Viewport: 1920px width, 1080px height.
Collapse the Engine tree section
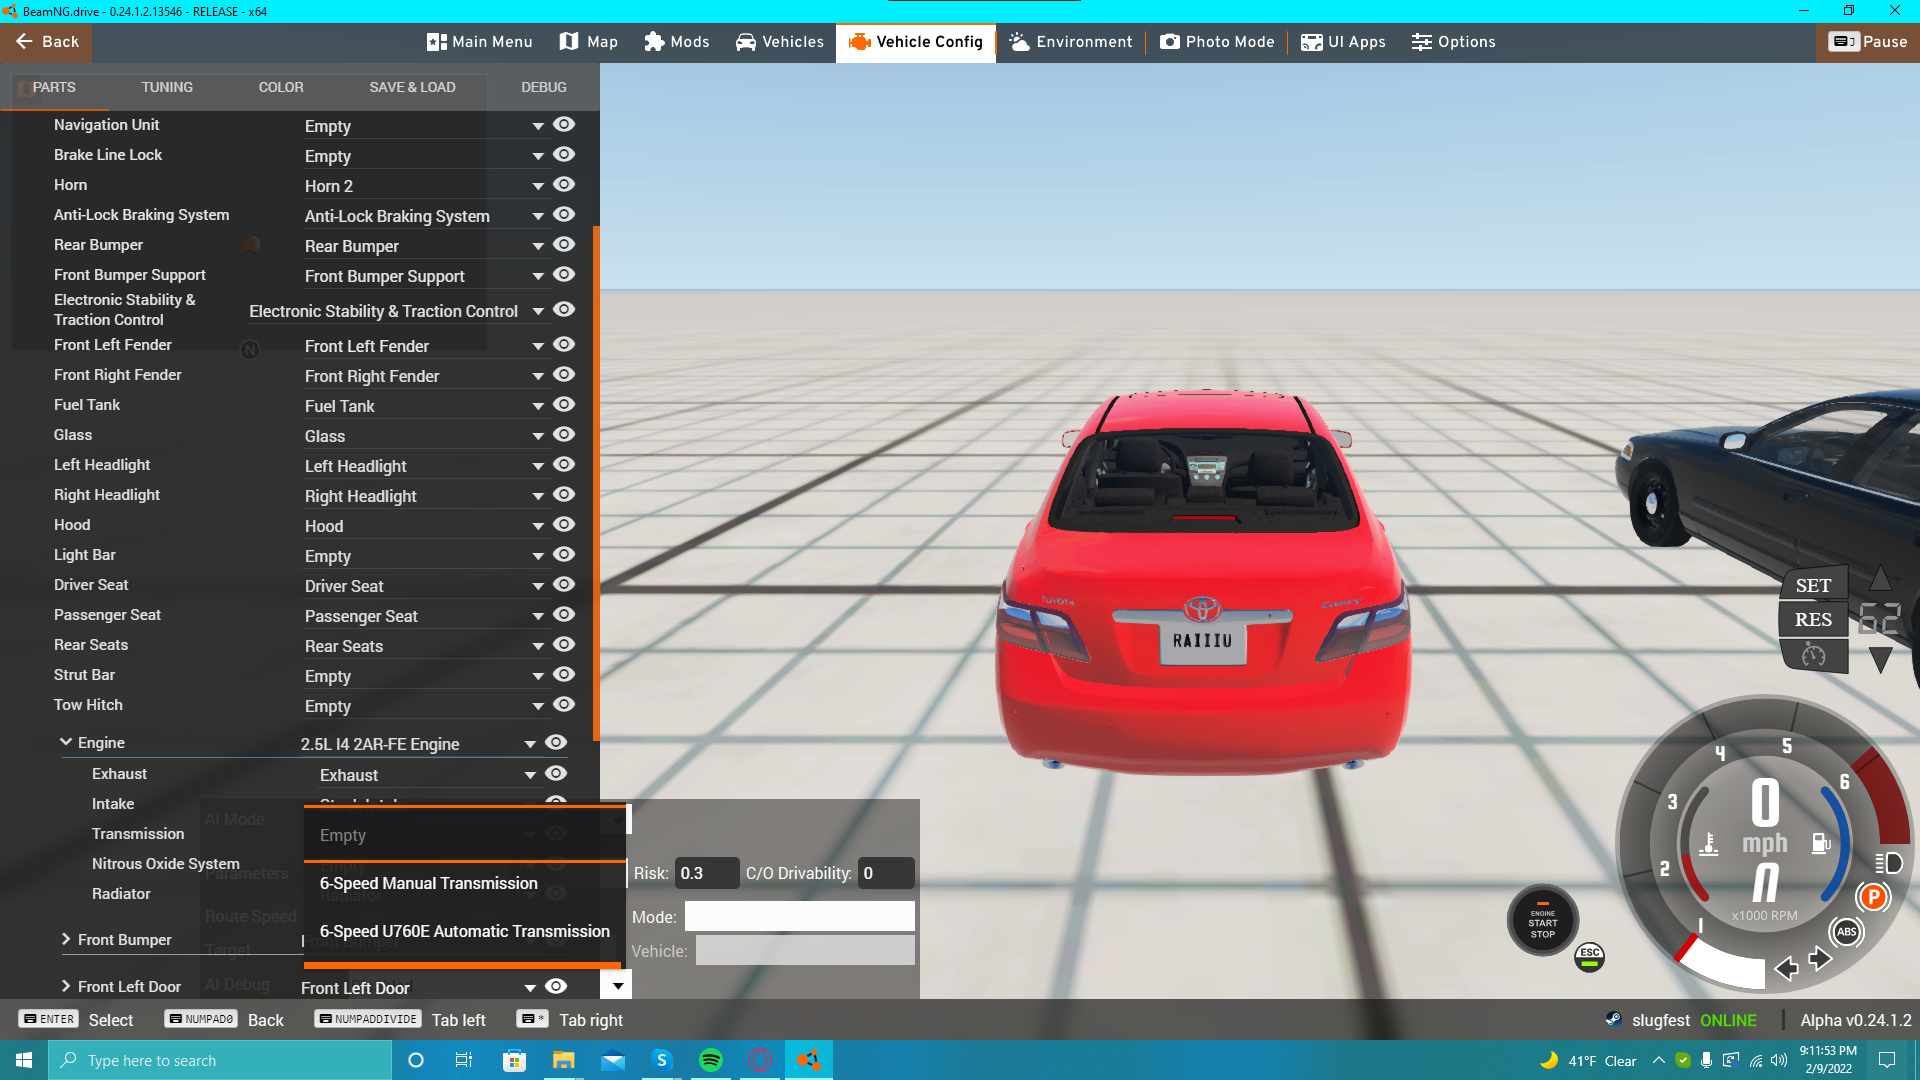pyautogui.click(x=66, y=742)
